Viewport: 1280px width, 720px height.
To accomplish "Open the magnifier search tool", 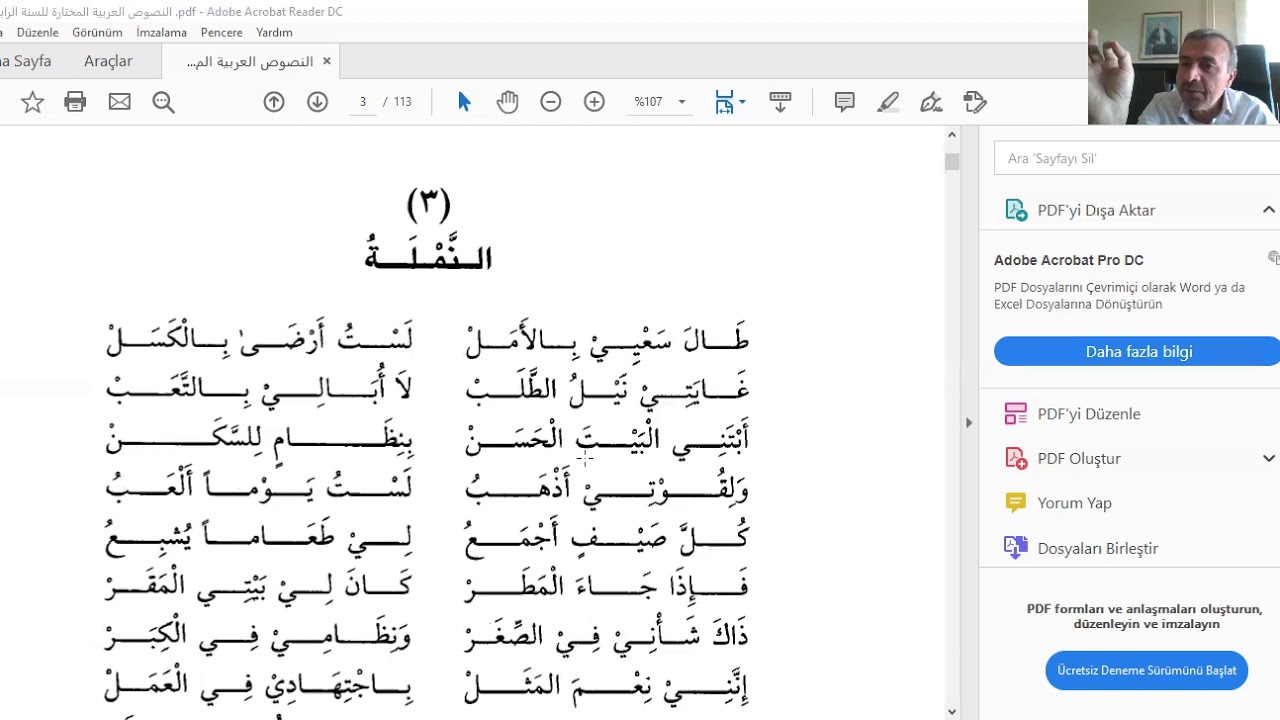I will coord(164,102).
